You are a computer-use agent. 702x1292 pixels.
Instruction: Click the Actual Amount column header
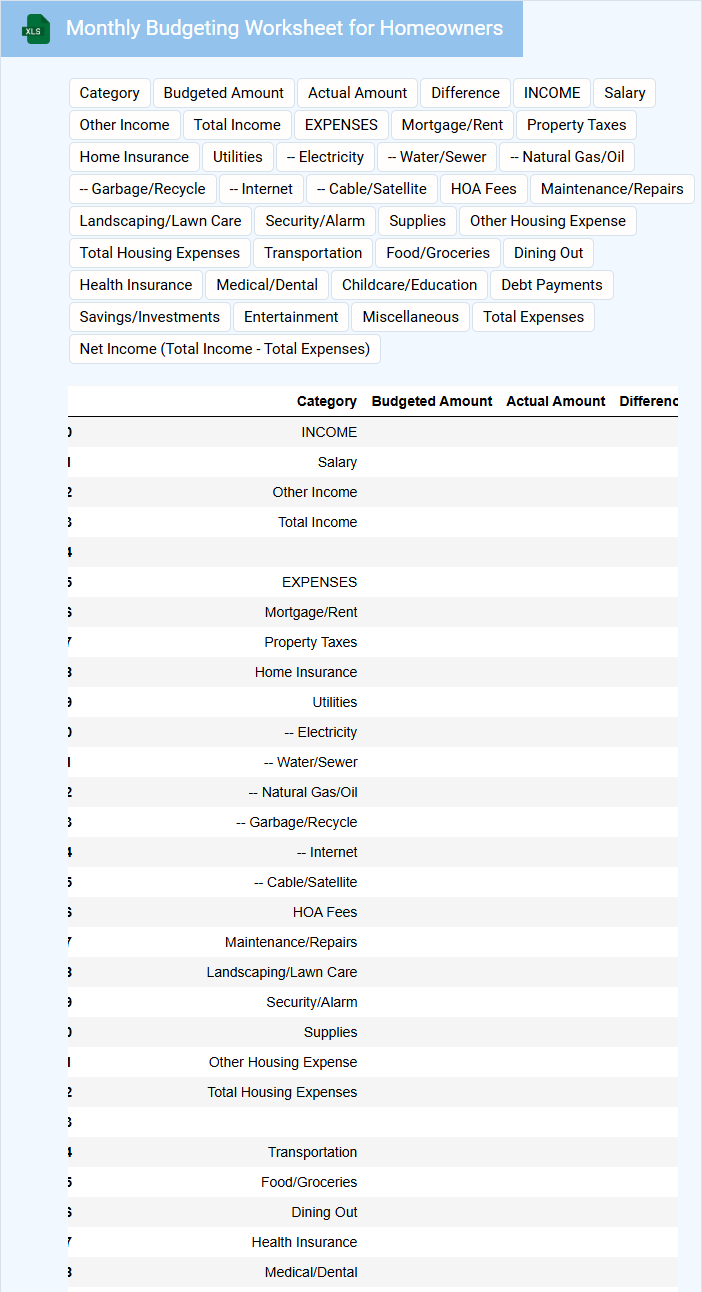click(x=555, y=401)
